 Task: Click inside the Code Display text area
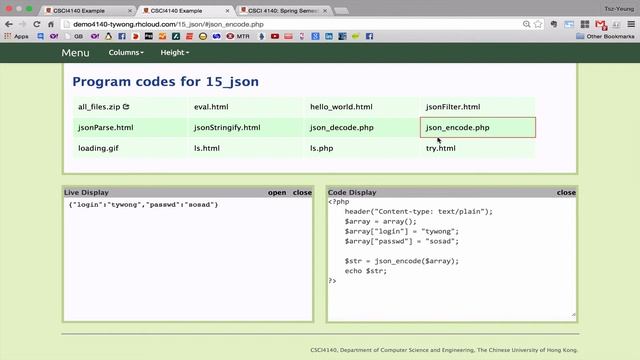point(452,259)
